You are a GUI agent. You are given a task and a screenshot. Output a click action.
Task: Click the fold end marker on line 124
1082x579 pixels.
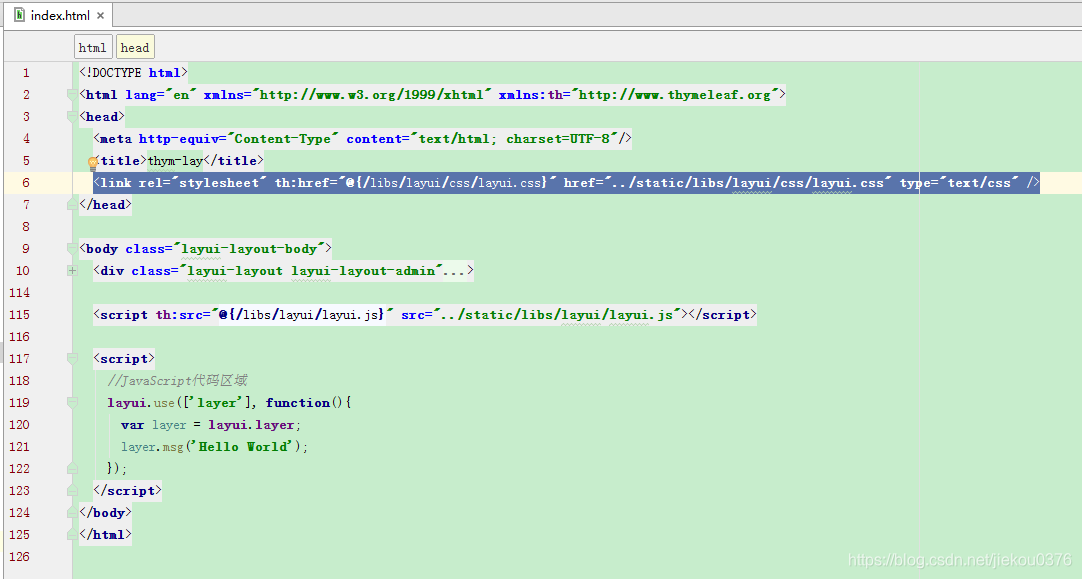pos(72,513)
